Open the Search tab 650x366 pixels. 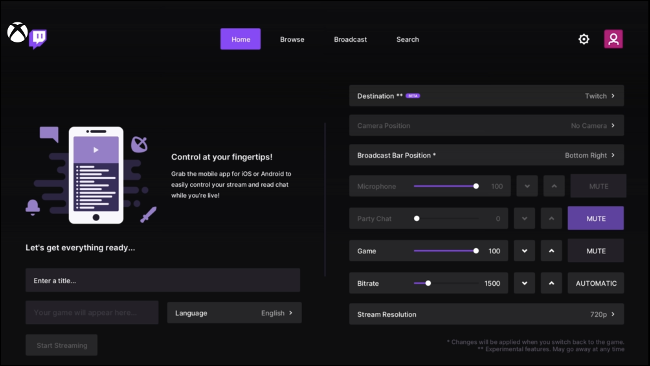click(x=407, y=39)
